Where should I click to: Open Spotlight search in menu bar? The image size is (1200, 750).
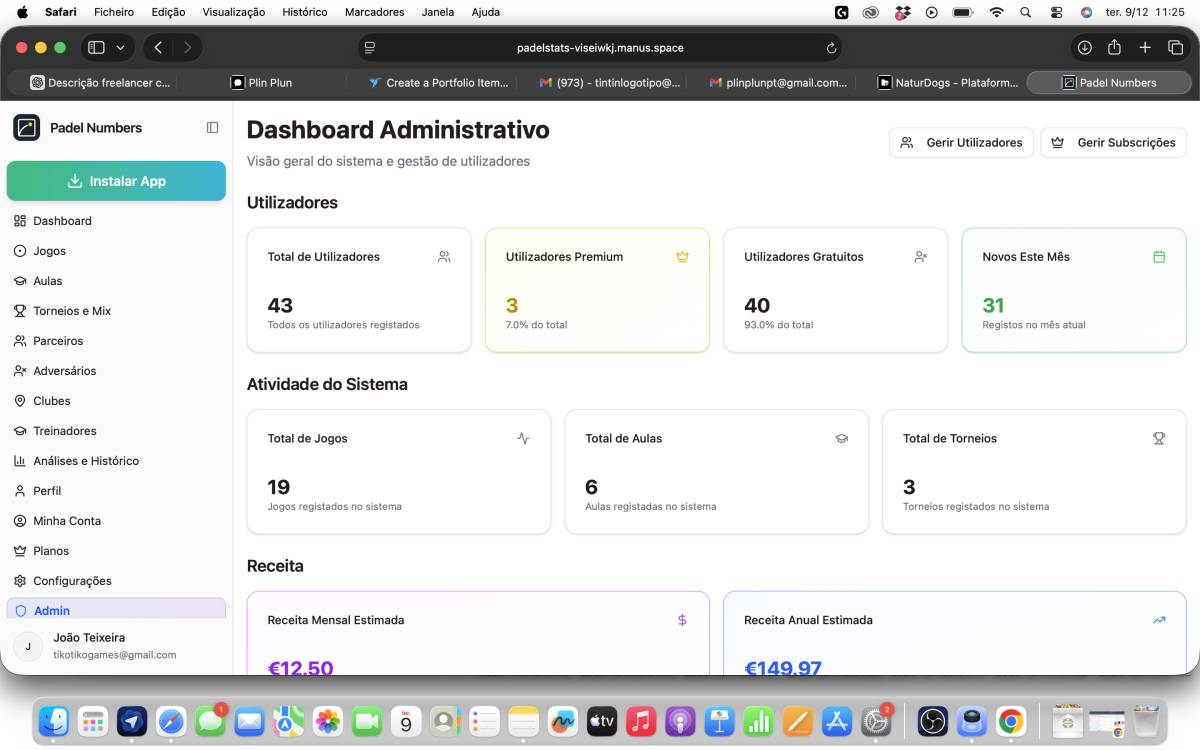pos(1026,12)
